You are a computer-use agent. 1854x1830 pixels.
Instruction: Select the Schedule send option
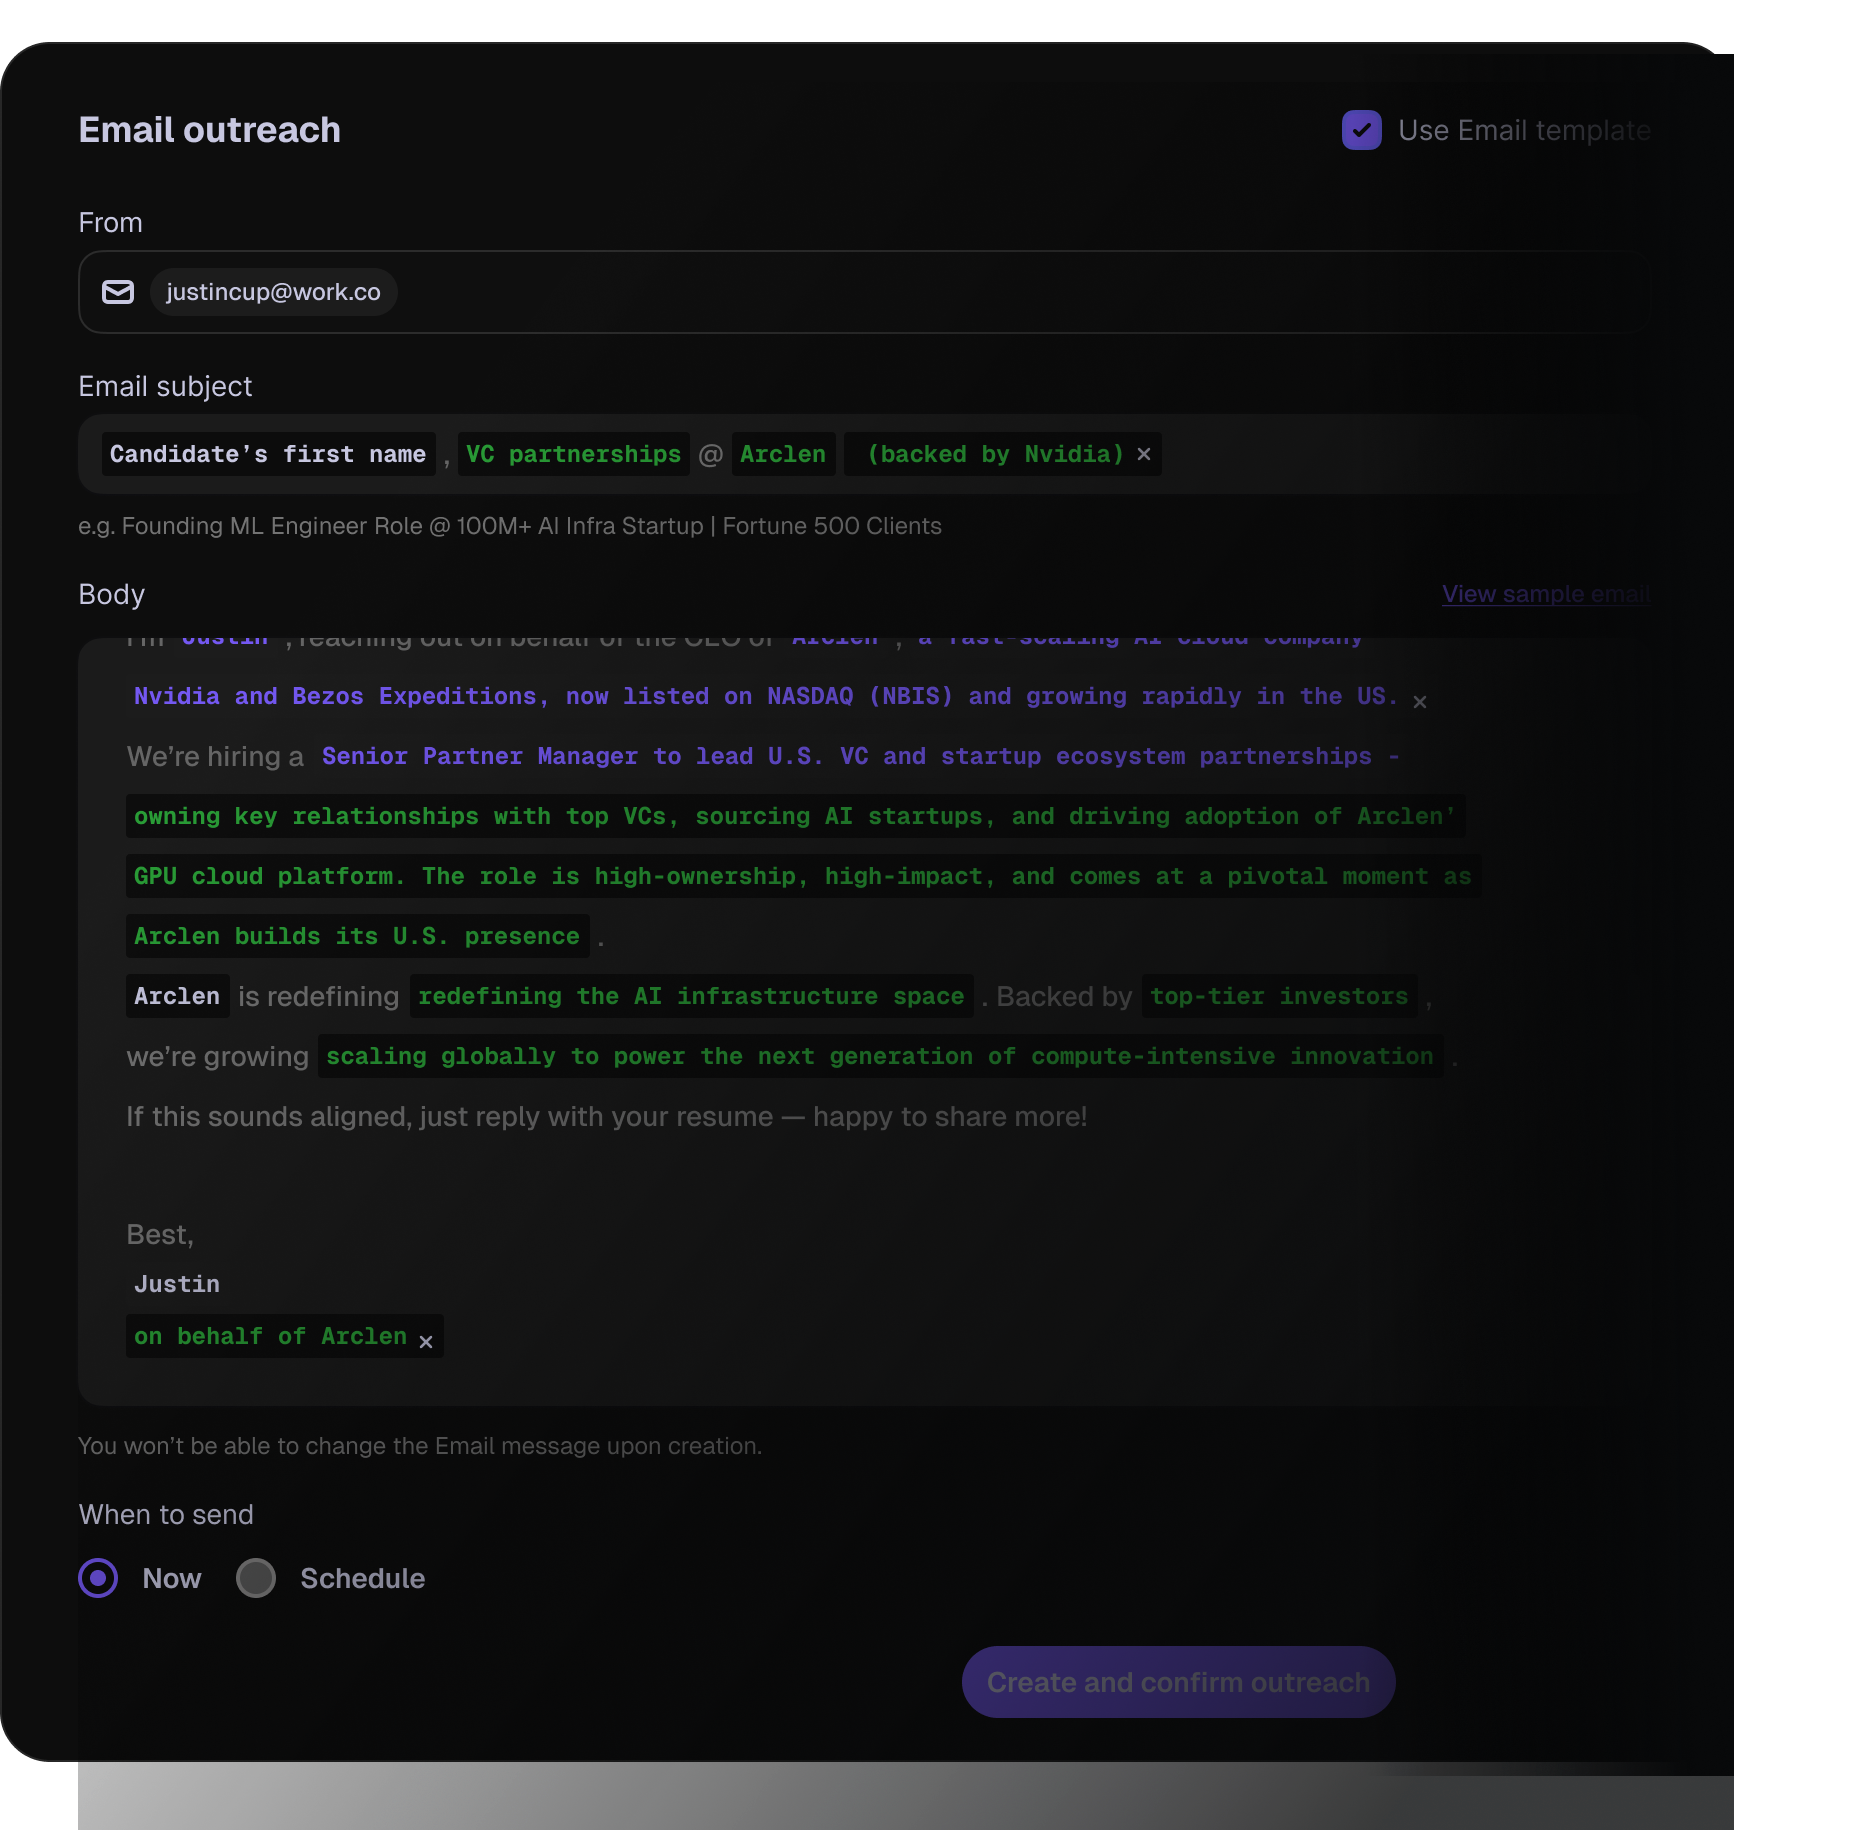click(x=256, y=1578)
